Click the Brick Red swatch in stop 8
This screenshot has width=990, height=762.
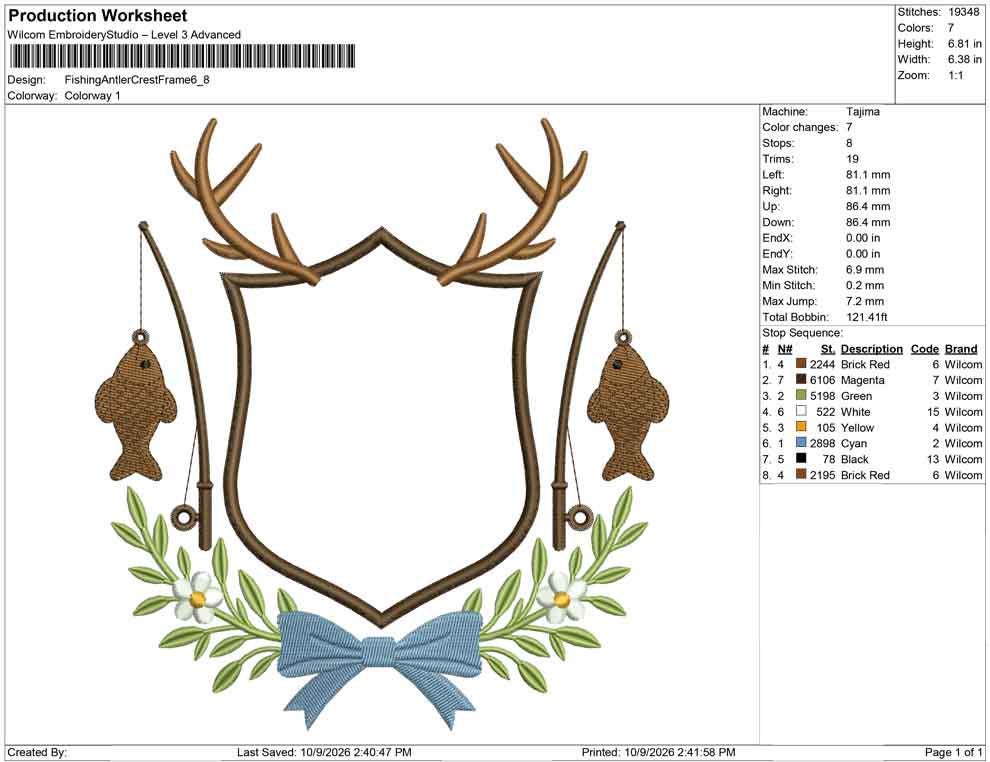coord(801,474)
